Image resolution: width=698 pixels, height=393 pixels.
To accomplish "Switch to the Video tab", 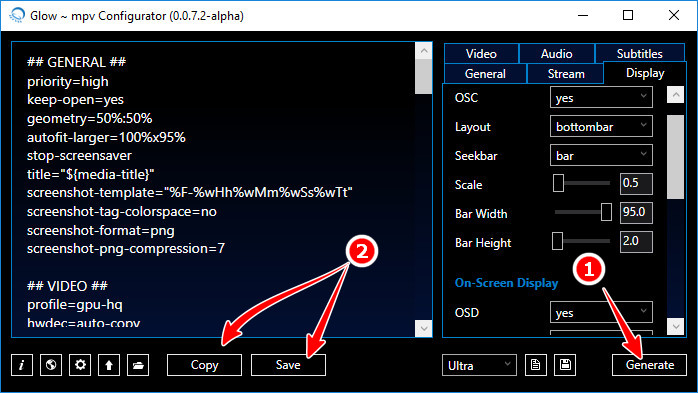I will pyautogui.click(x=481, y=53).
